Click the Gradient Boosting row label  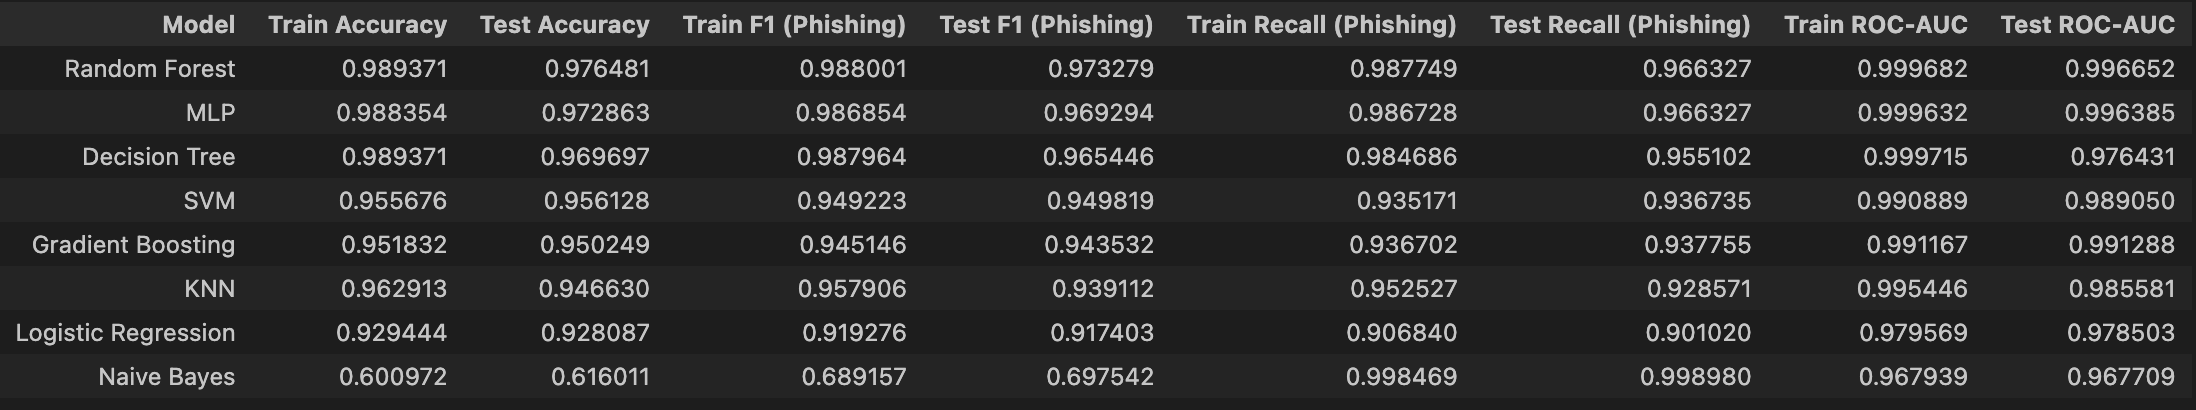(133, 245)
